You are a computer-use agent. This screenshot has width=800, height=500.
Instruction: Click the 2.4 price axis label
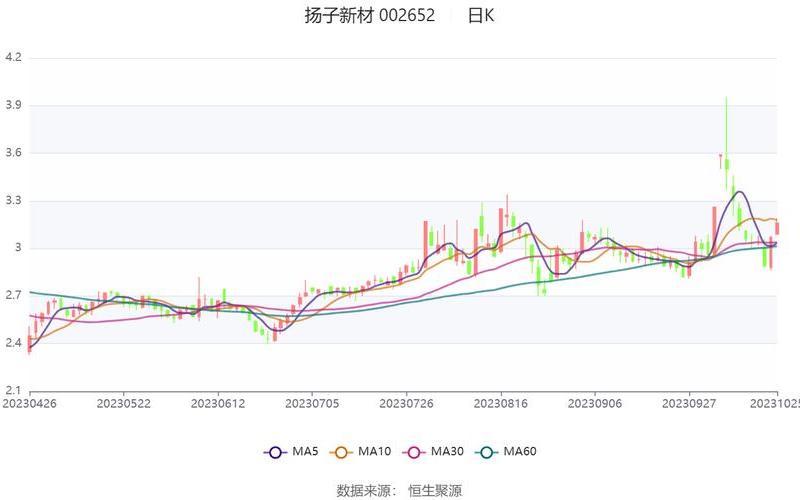[x=14, y=343]
